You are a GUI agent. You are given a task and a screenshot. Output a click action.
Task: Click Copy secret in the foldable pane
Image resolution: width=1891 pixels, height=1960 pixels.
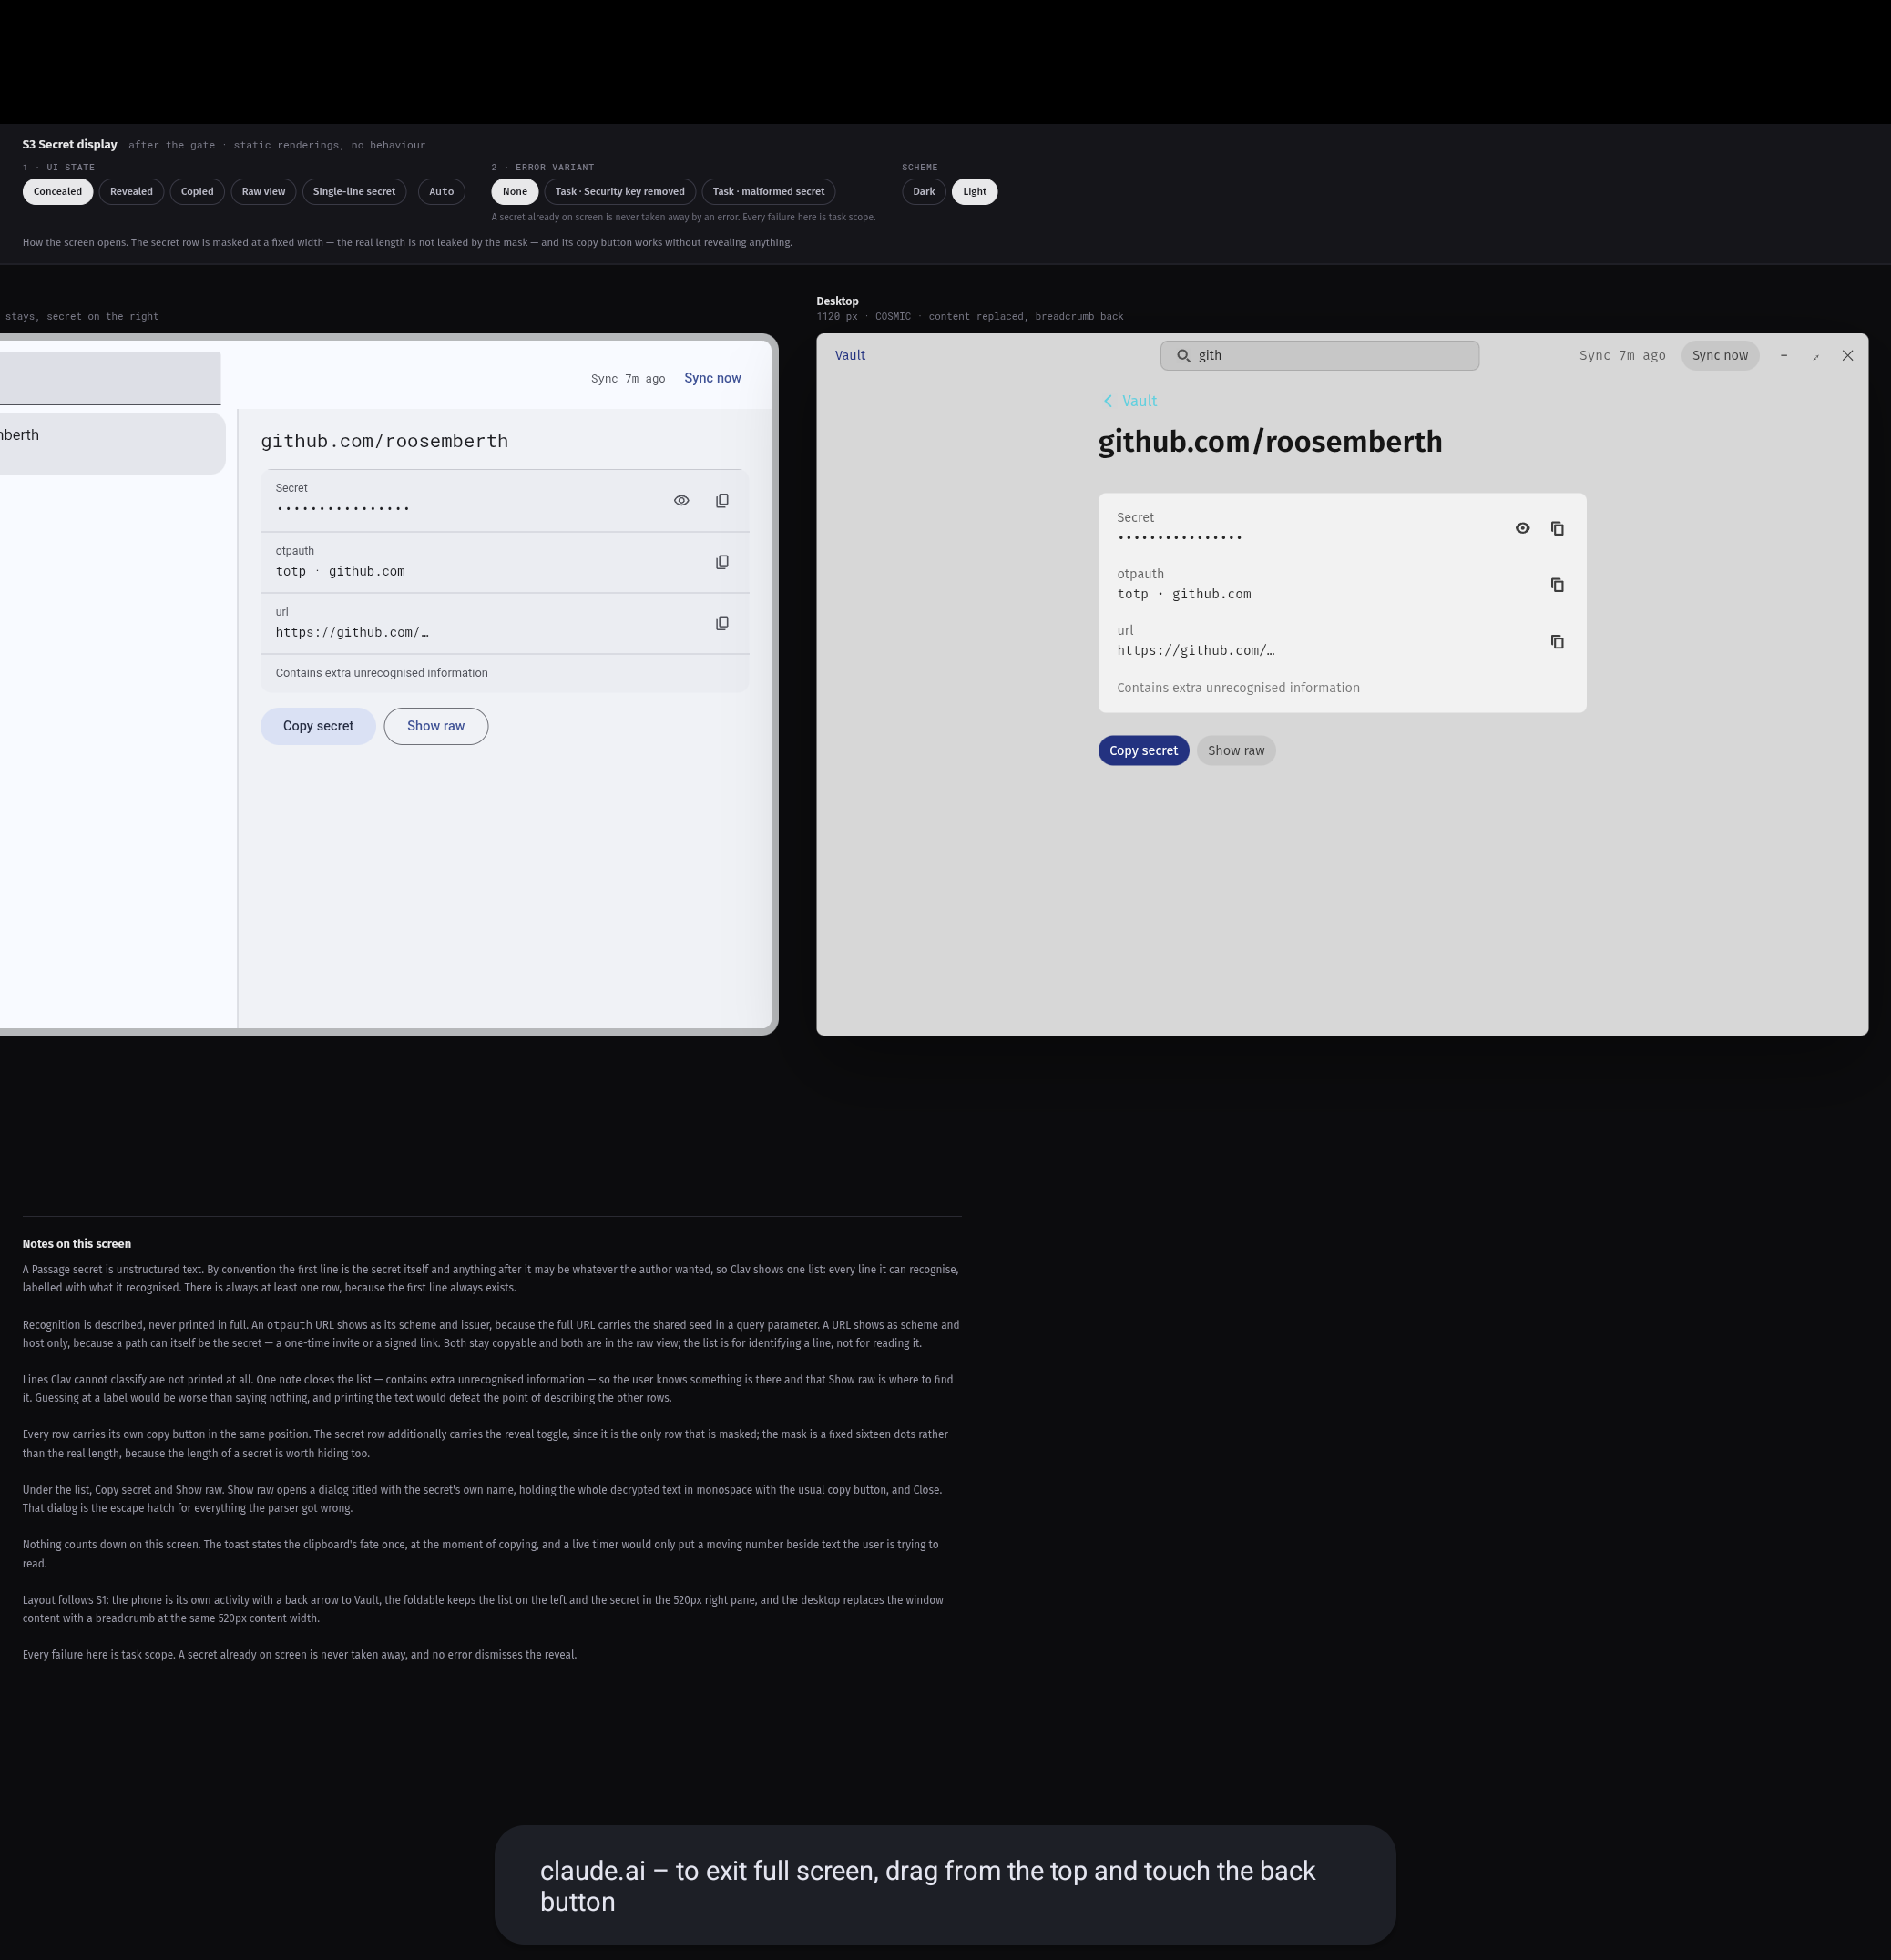click(318, 726)
